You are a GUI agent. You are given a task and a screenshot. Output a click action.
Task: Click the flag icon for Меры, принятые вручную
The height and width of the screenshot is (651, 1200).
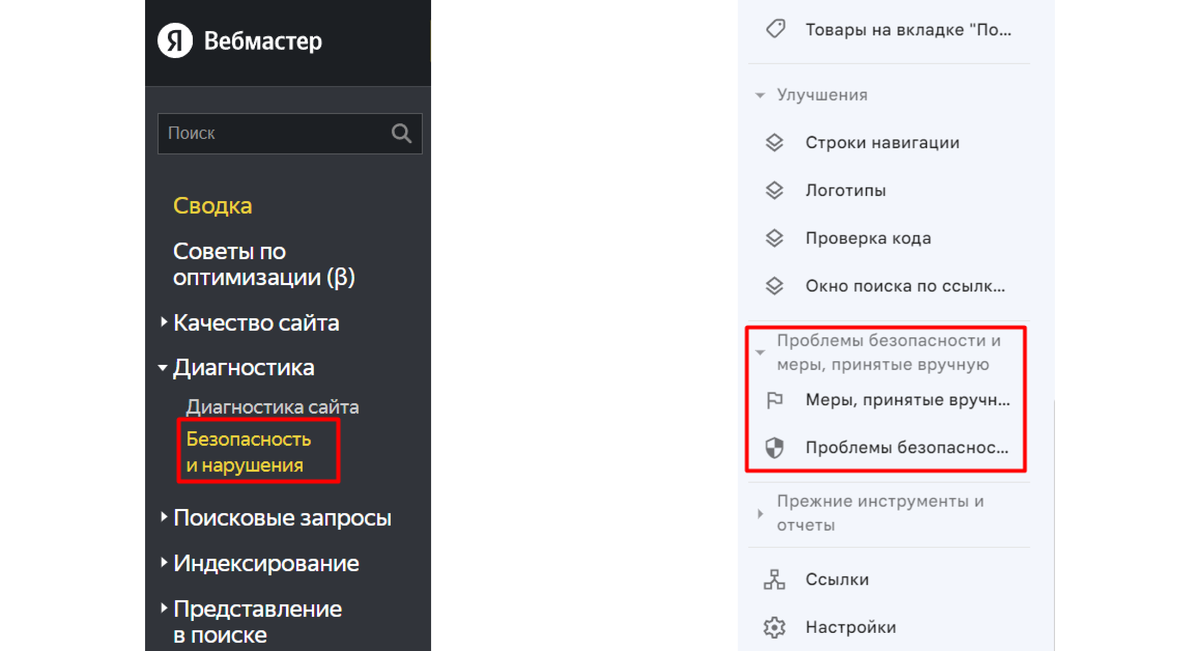pyautogui.click(x=774, y=399)
